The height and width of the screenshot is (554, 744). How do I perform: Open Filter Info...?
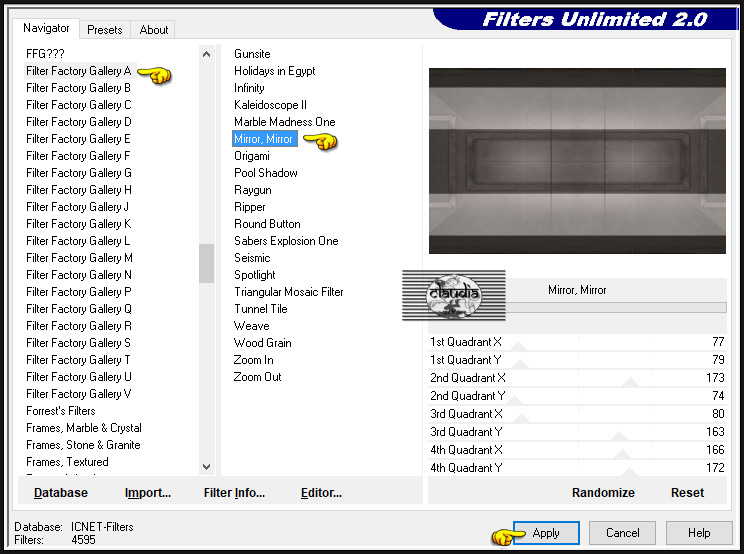234,493
